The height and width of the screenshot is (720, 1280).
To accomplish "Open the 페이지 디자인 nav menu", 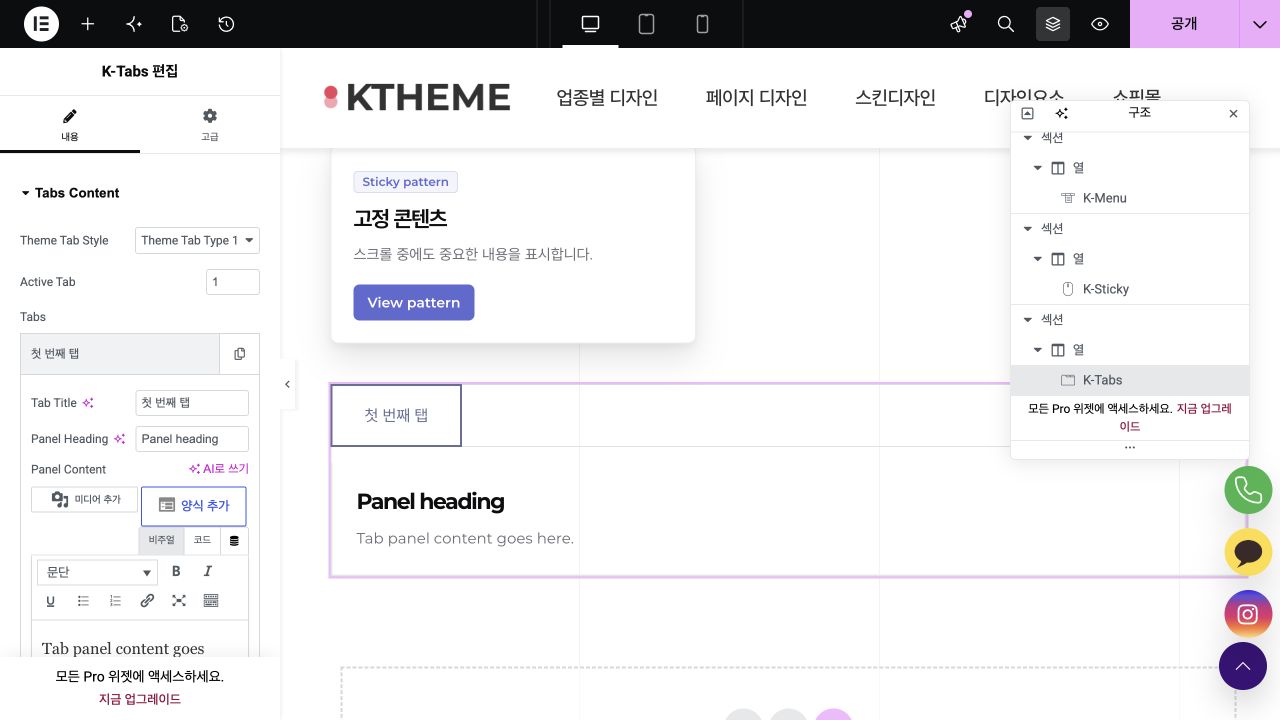I will coord(756,98).
